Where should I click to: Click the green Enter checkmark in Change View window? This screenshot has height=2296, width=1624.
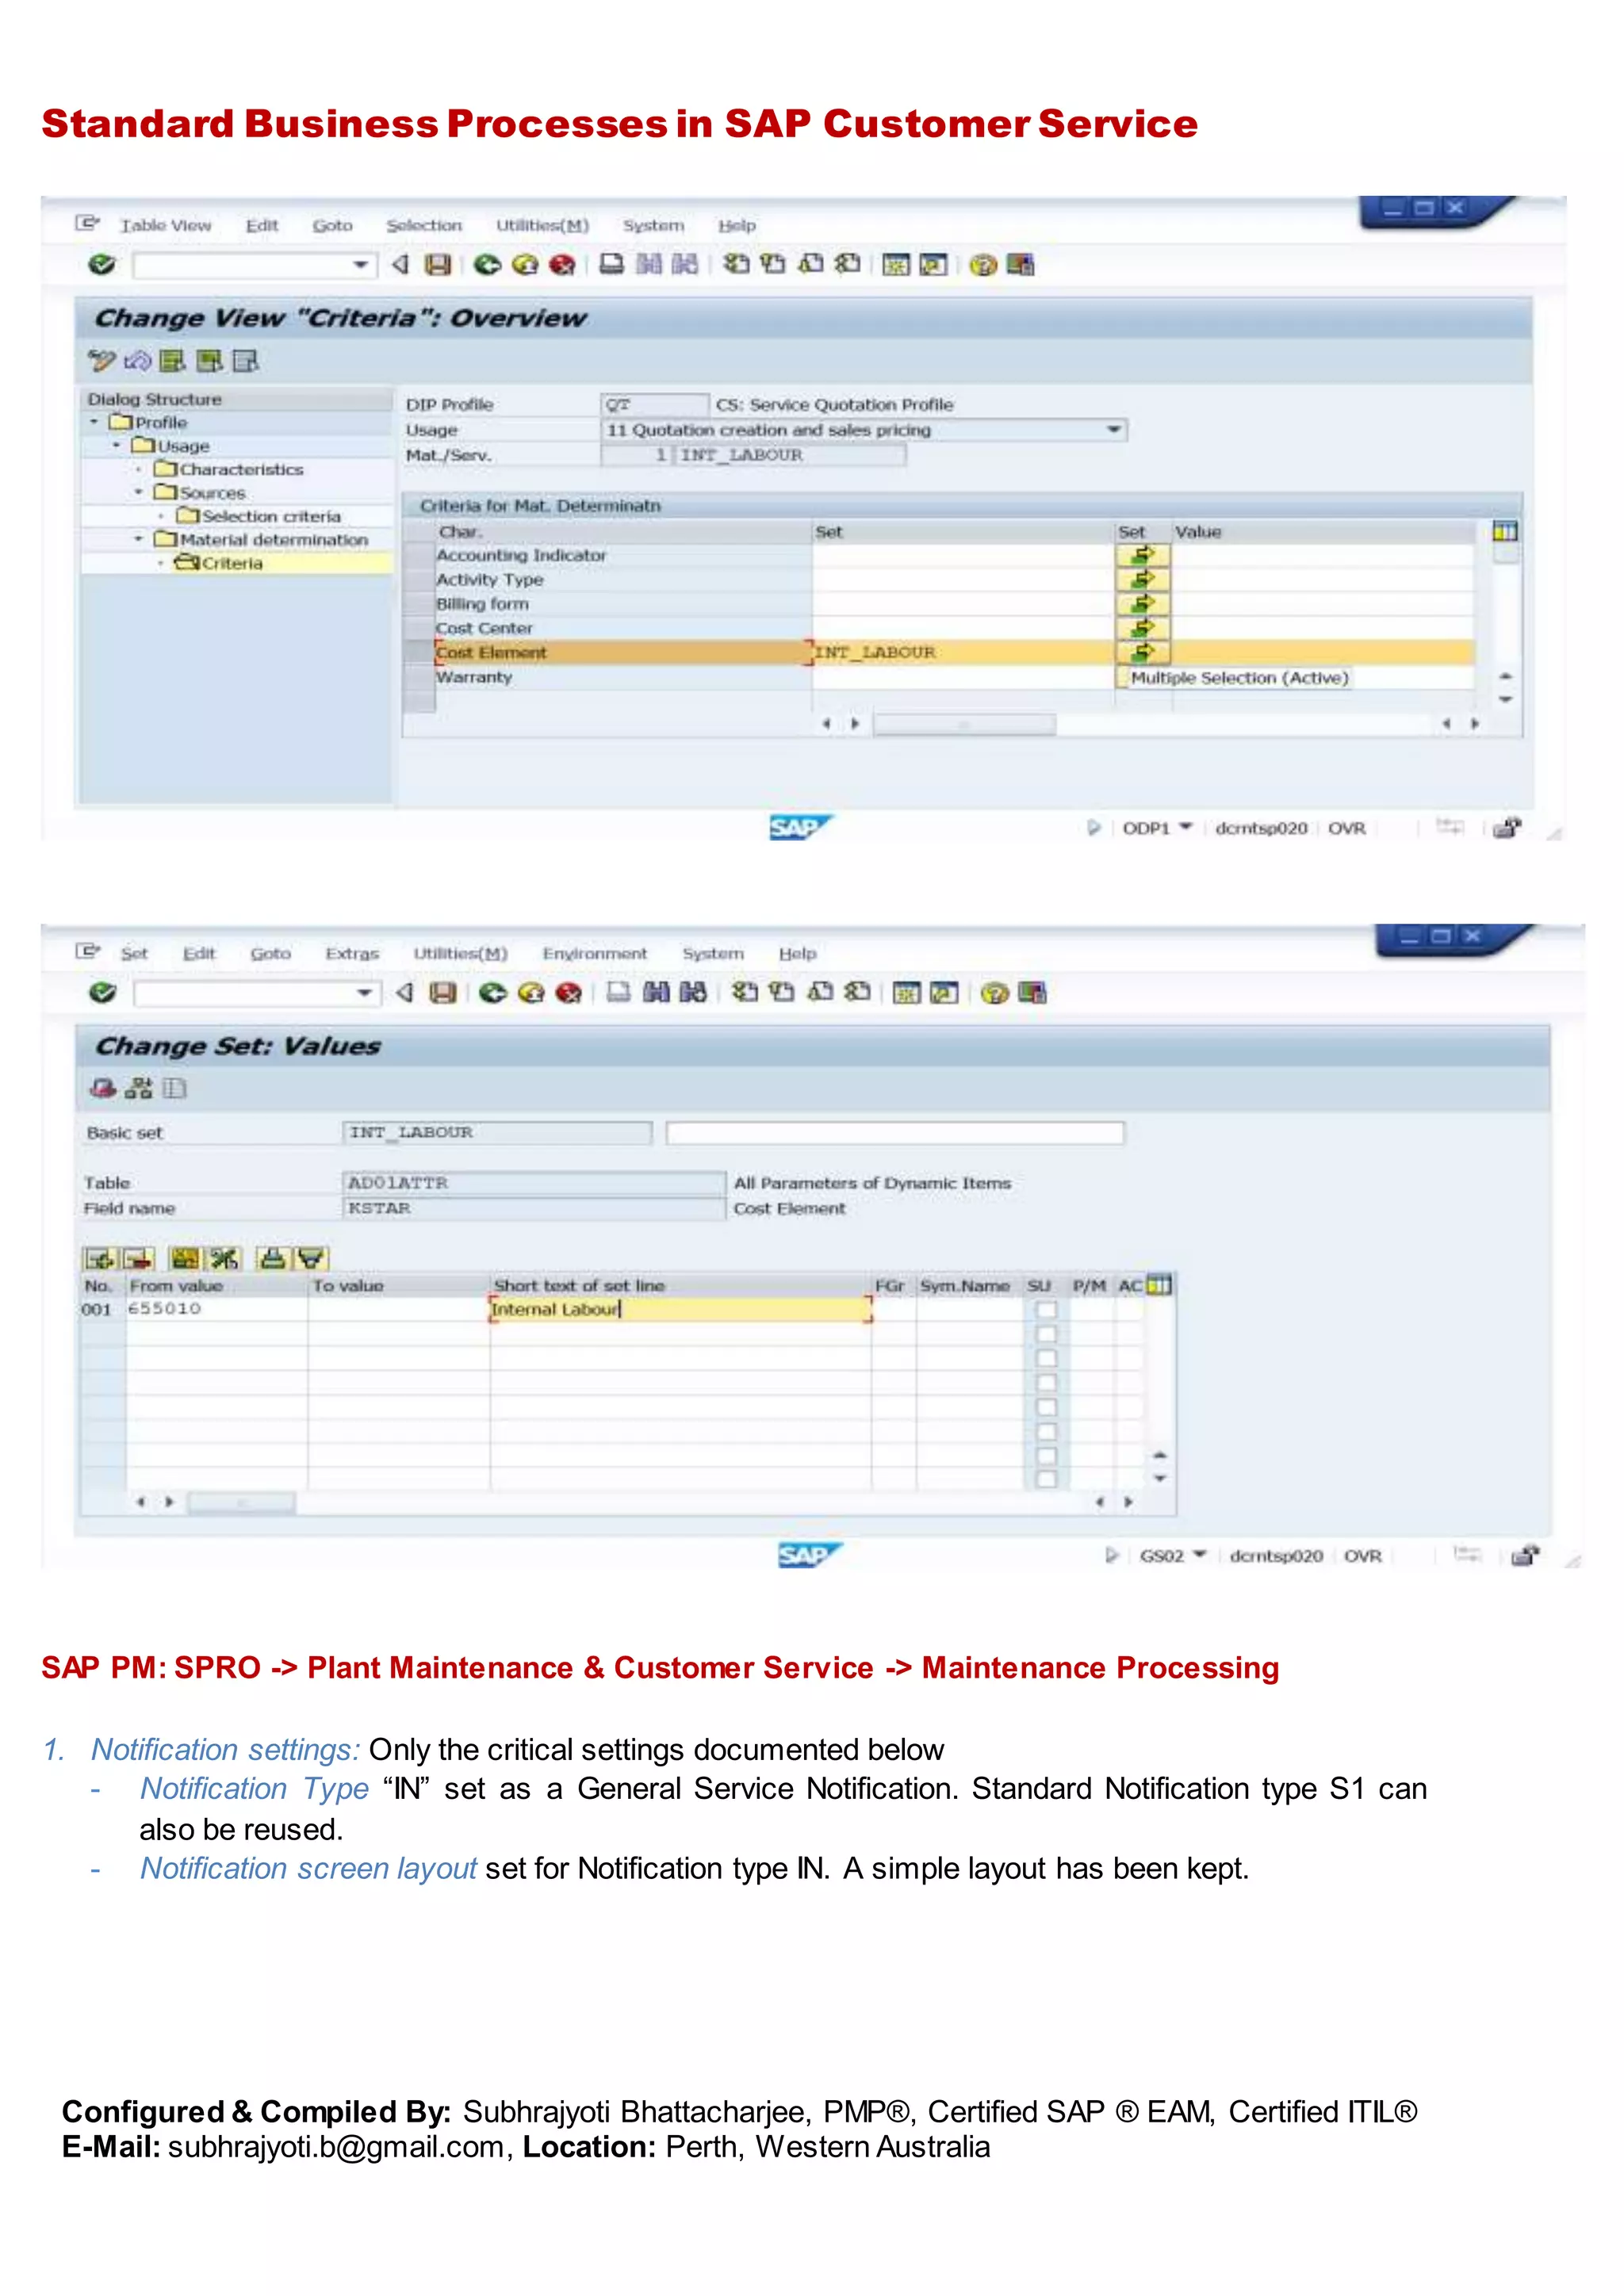coord(102,265)
